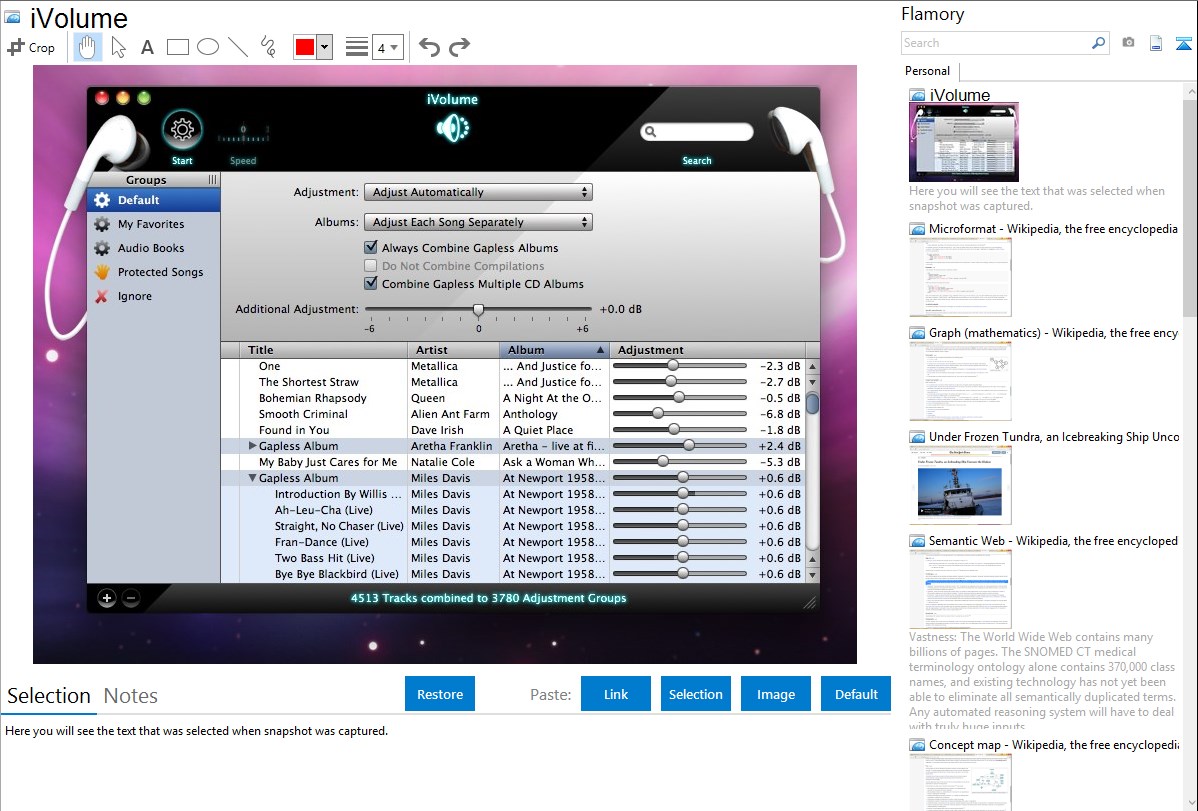1198x811 pixels.
Task: Select the Crop tool
Action: click(x=31, y=47)
